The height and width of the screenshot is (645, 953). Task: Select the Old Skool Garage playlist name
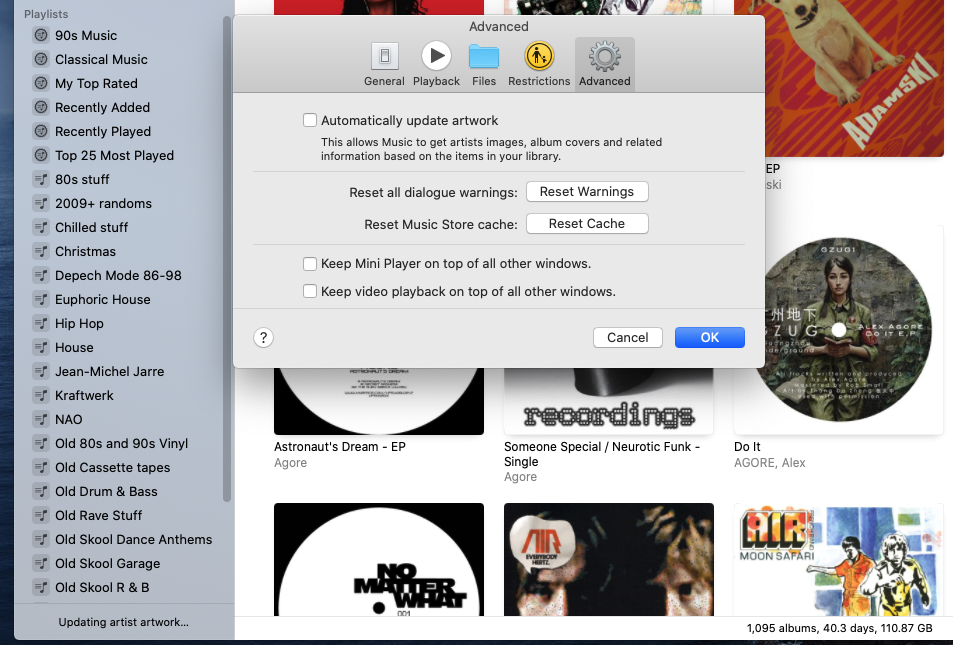(108, 564)
